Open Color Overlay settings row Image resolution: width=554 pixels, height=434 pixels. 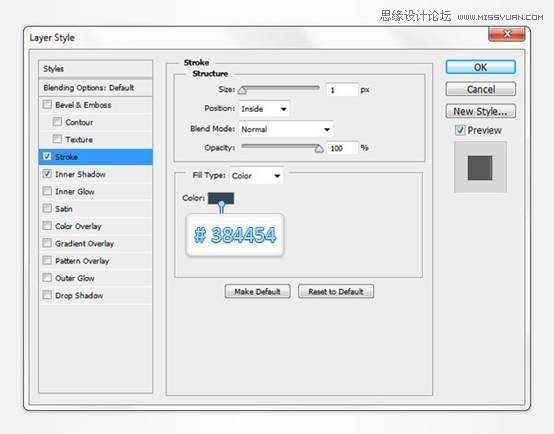[x=95, y=226]
